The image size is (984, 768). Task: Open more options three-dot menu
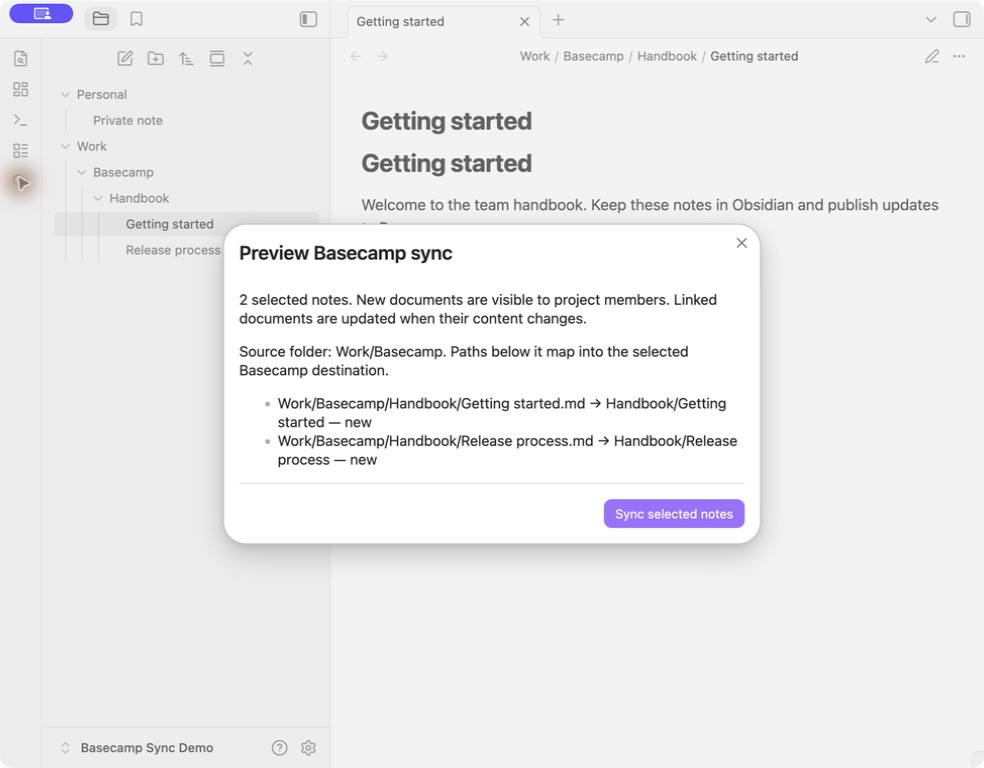click(959, 56)
